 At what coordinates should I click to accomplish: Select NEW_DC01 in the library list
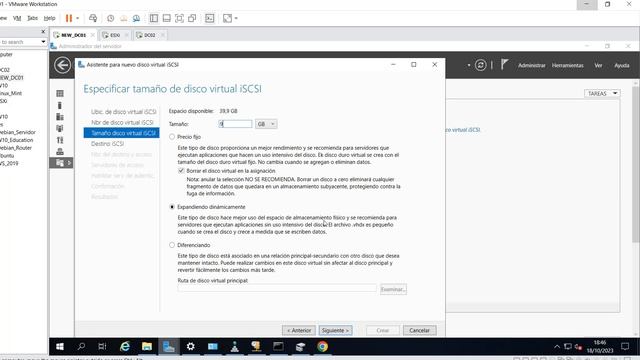click(x=12, y=78)
